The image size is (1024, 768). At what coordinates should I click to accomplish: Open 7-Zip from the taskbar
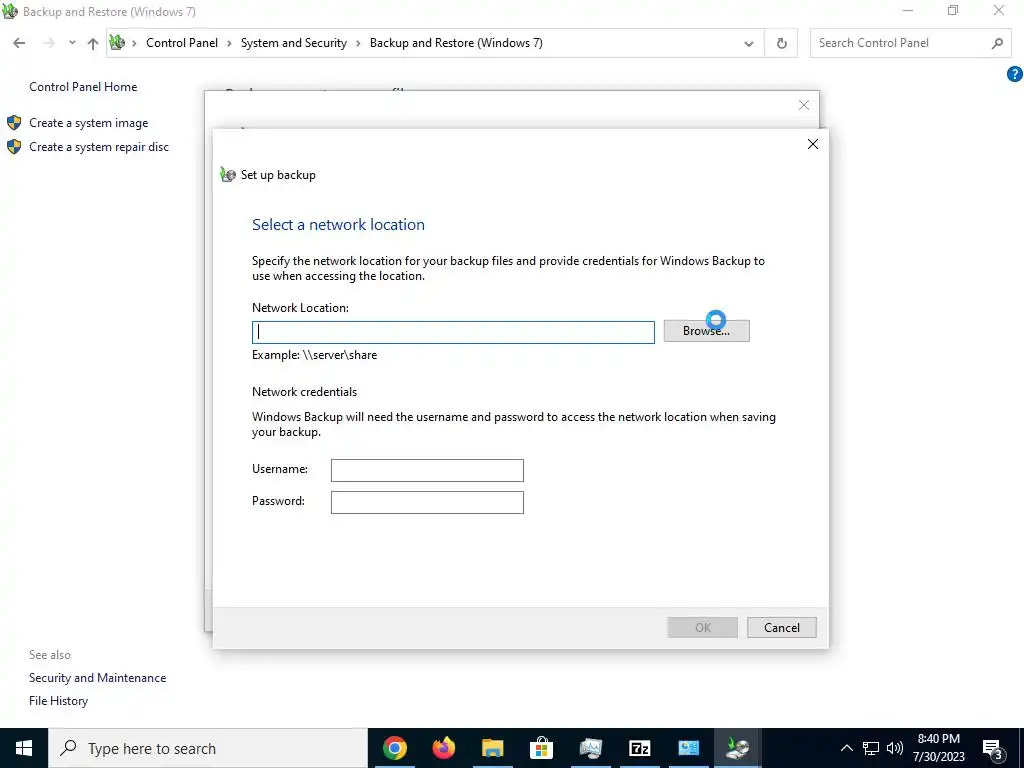639,748
